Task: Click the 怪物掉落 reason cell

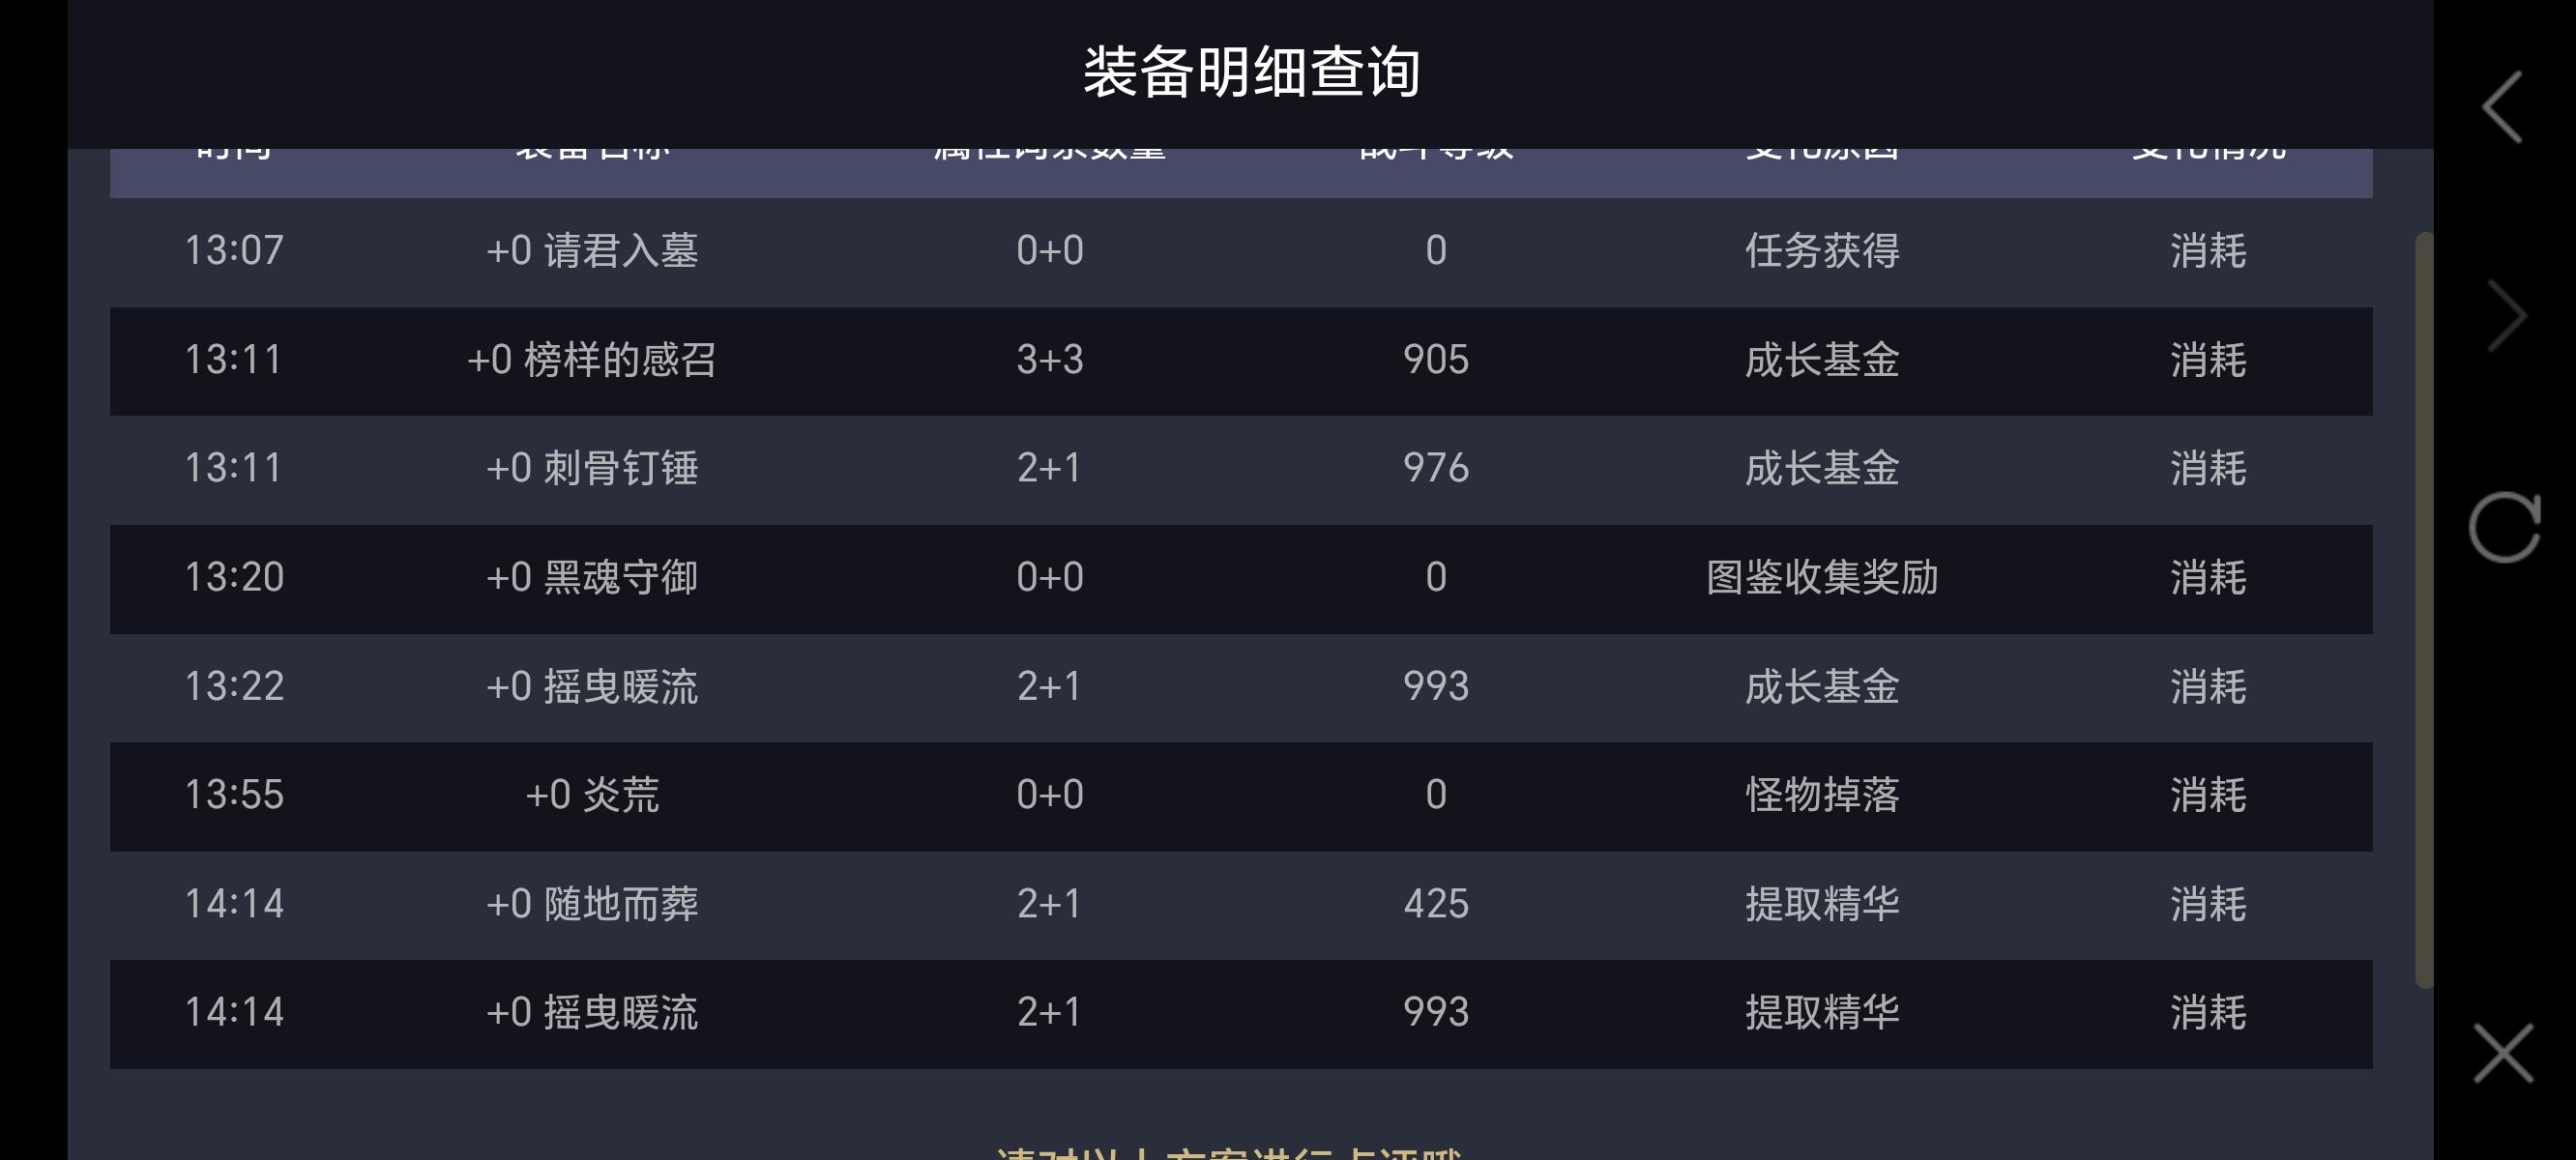Action: point(1821,795)
